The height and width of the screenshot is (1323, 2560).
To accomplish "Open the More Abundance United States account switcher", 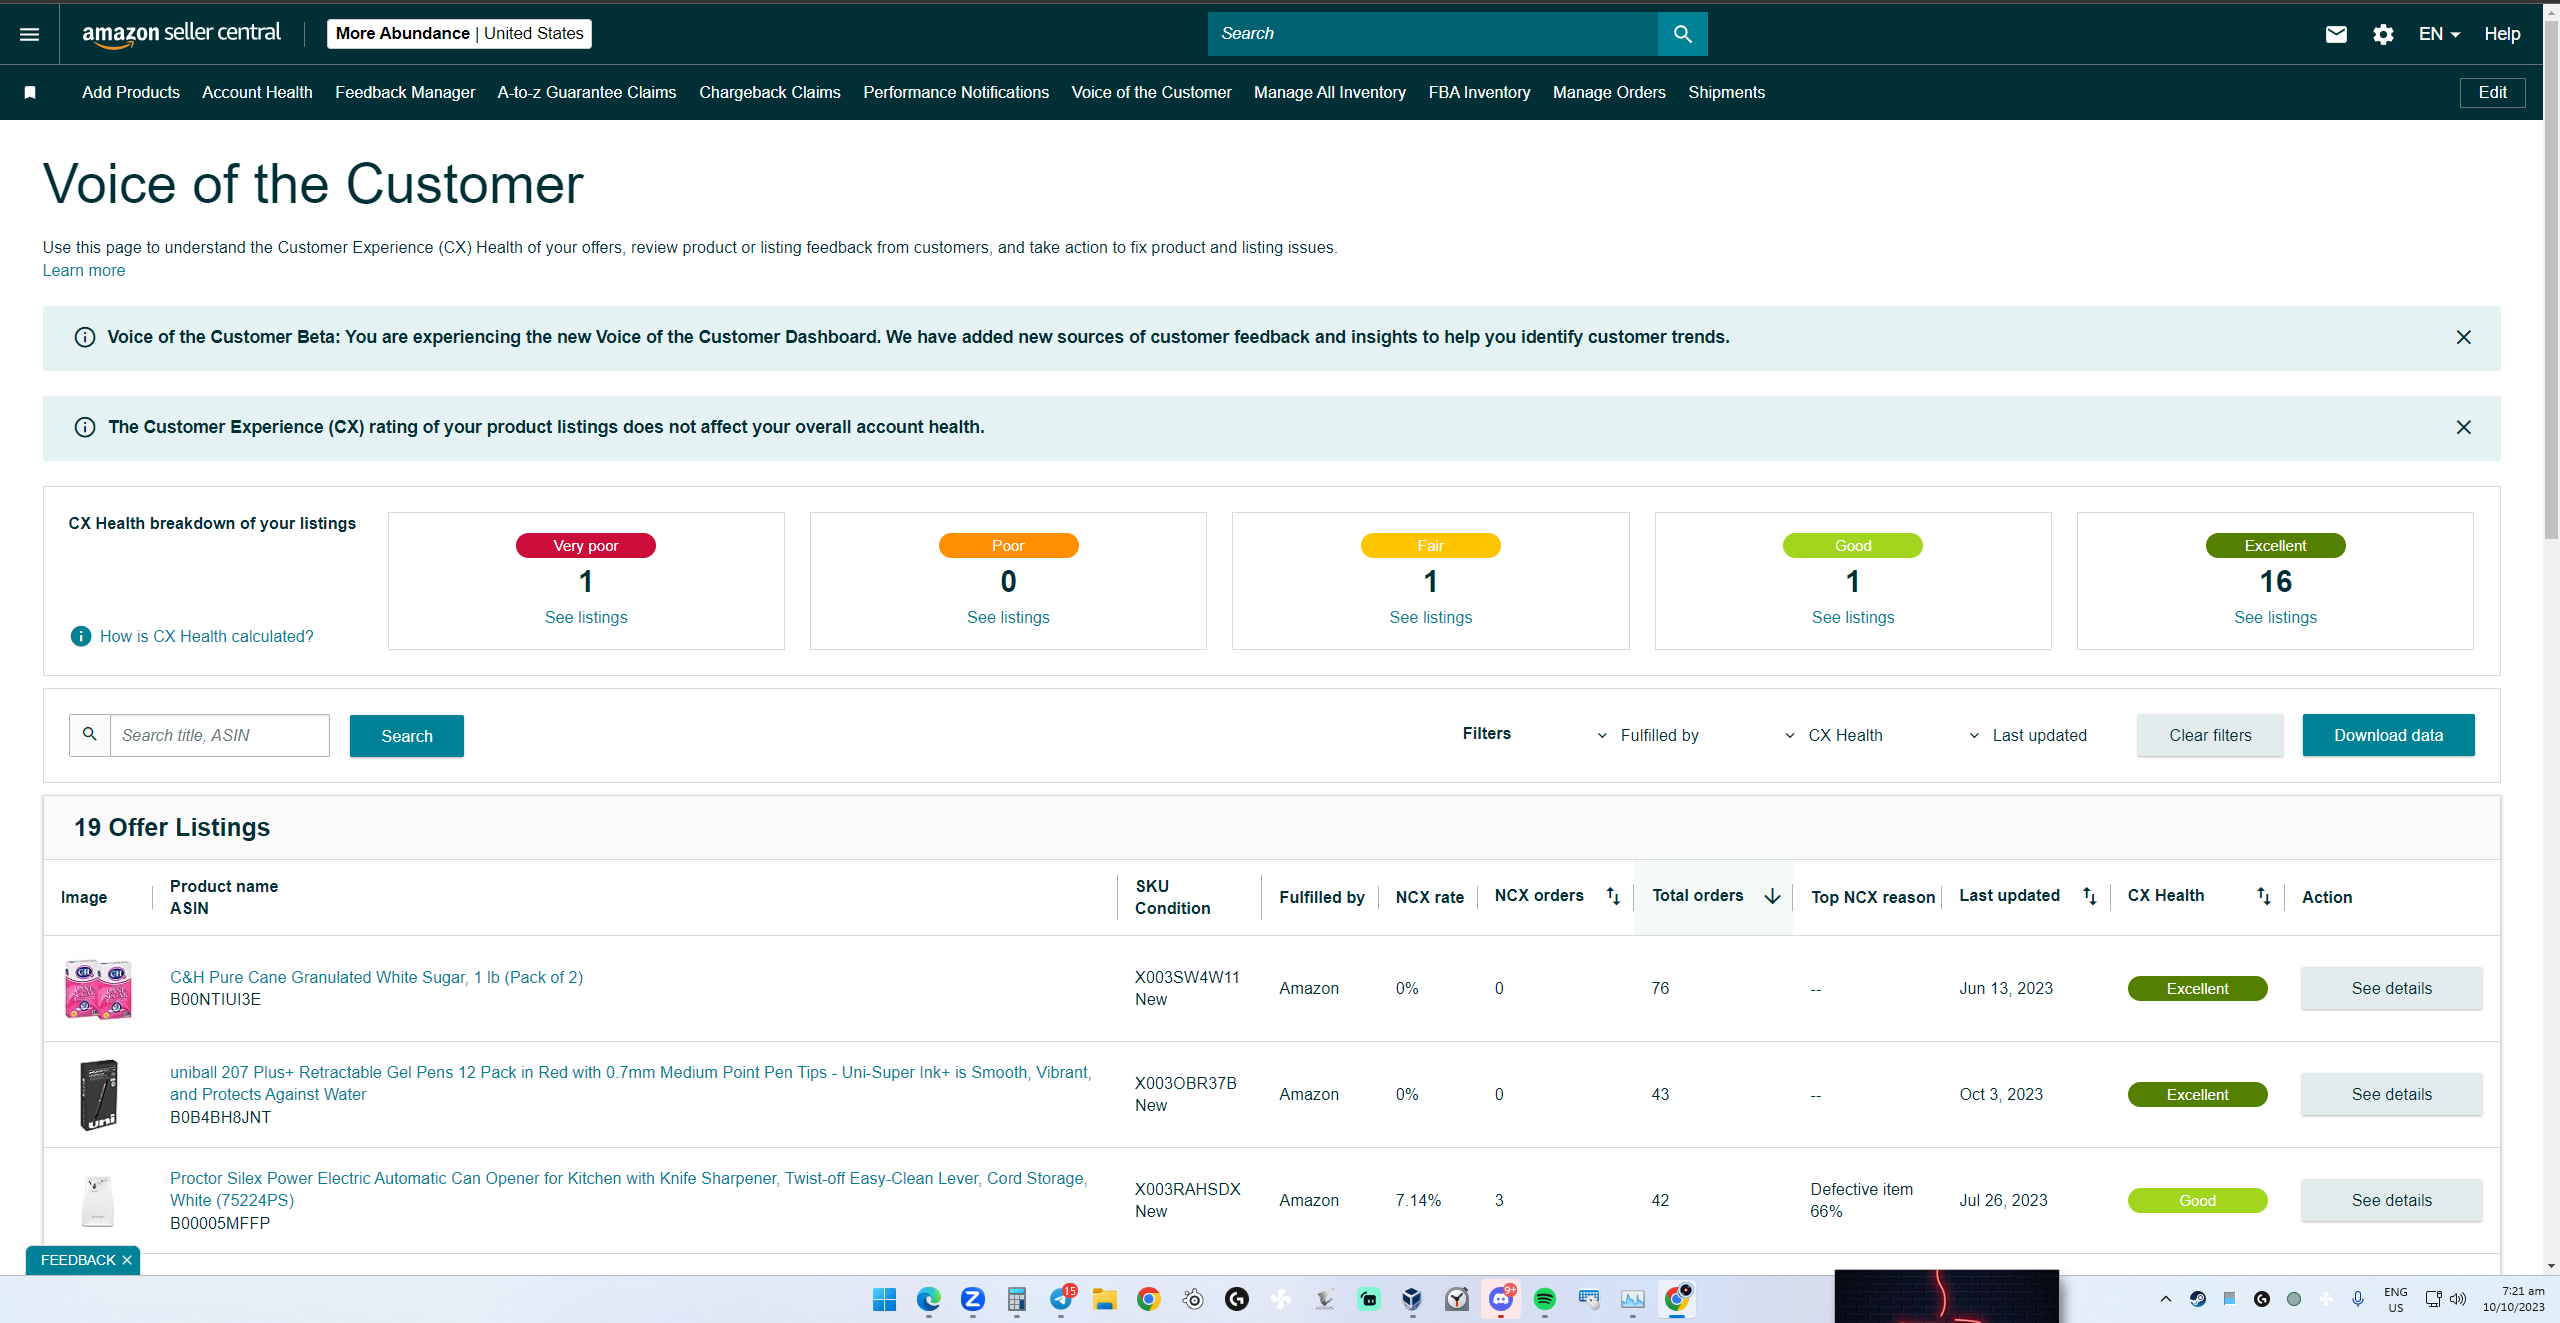I will 459,34.
